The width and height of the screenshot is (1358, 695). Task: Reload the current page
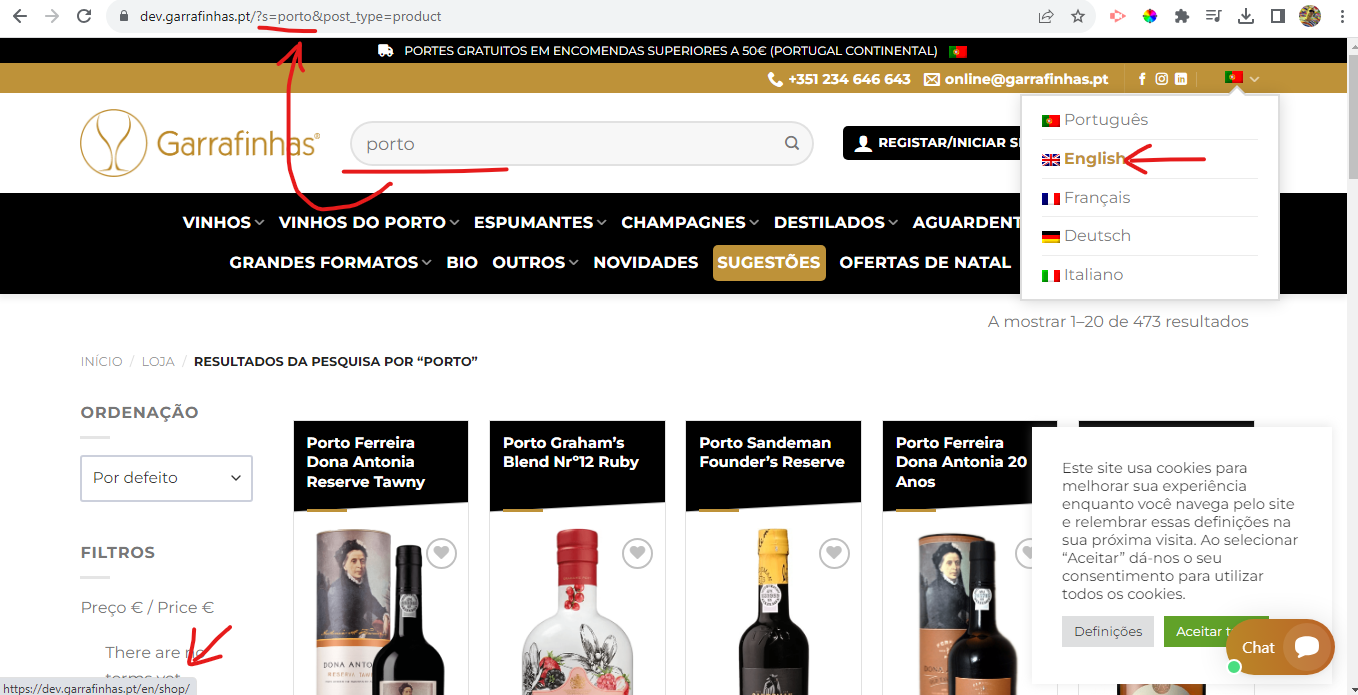coord(84,16)
